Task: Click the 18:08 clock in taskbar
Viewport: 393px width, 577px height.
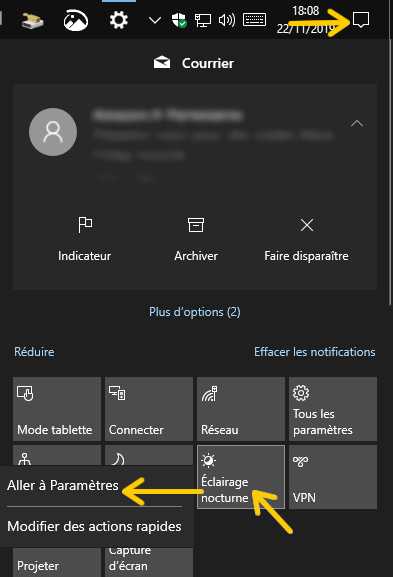Action: click(305, 11)
